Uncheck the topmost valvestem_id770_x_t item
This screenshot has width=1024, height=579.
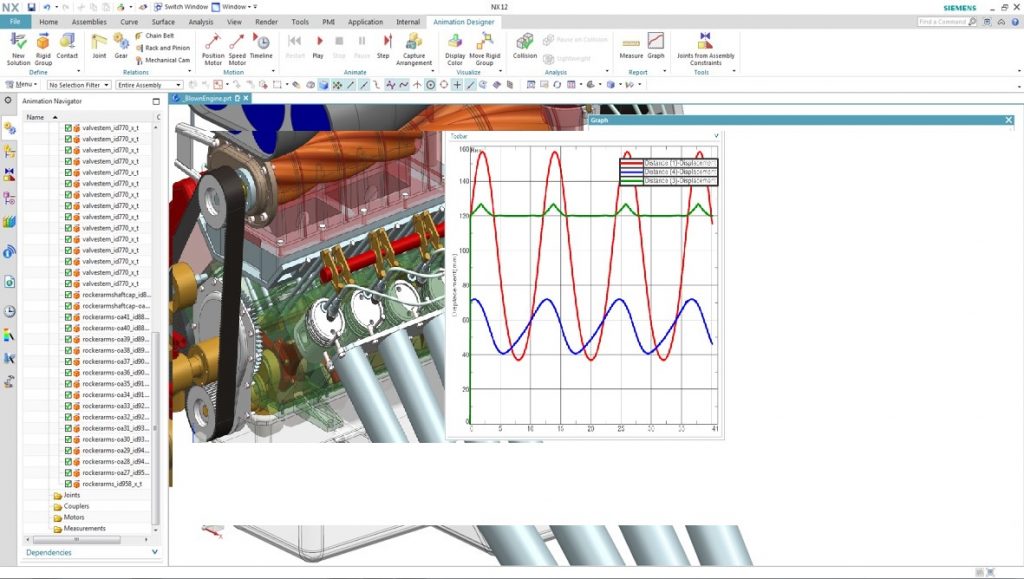68,128
